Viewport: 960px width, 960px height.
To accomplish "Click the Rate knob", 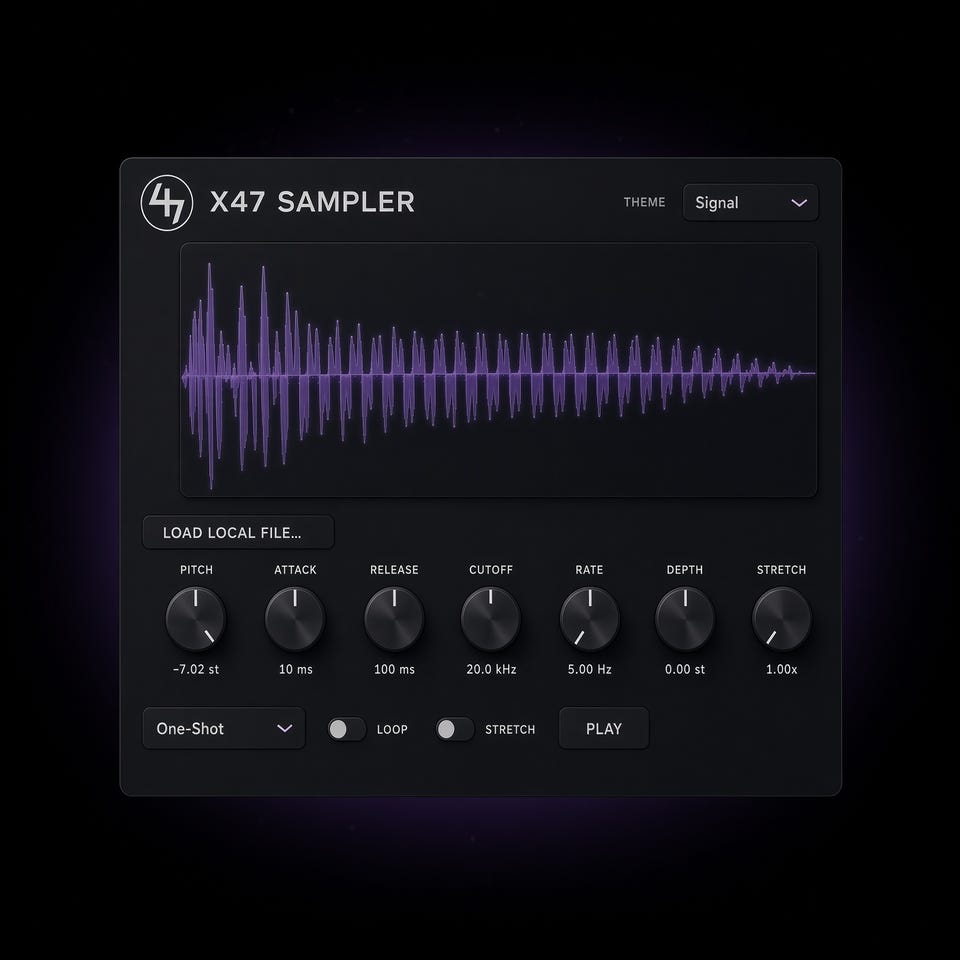I will [x=590, y=618].
